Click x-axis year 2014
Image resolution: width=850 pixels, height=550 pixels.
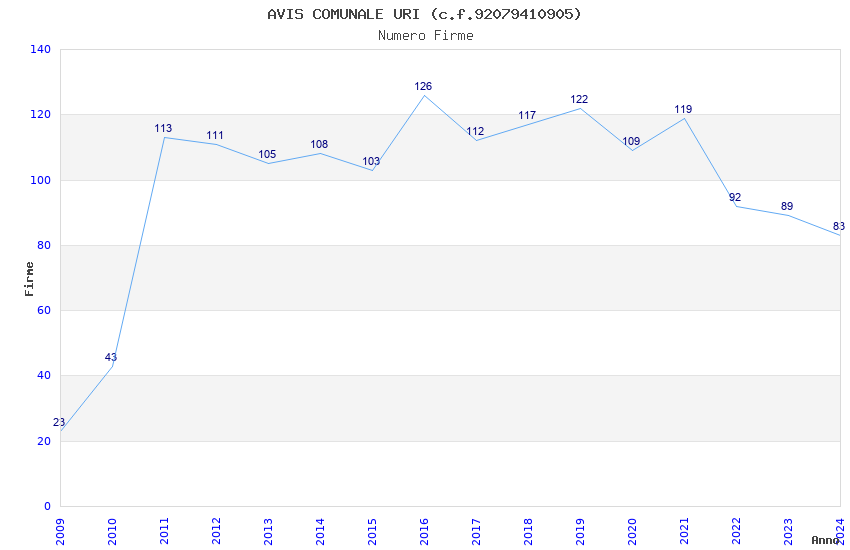pyautogui.click(x=320, y=531)
